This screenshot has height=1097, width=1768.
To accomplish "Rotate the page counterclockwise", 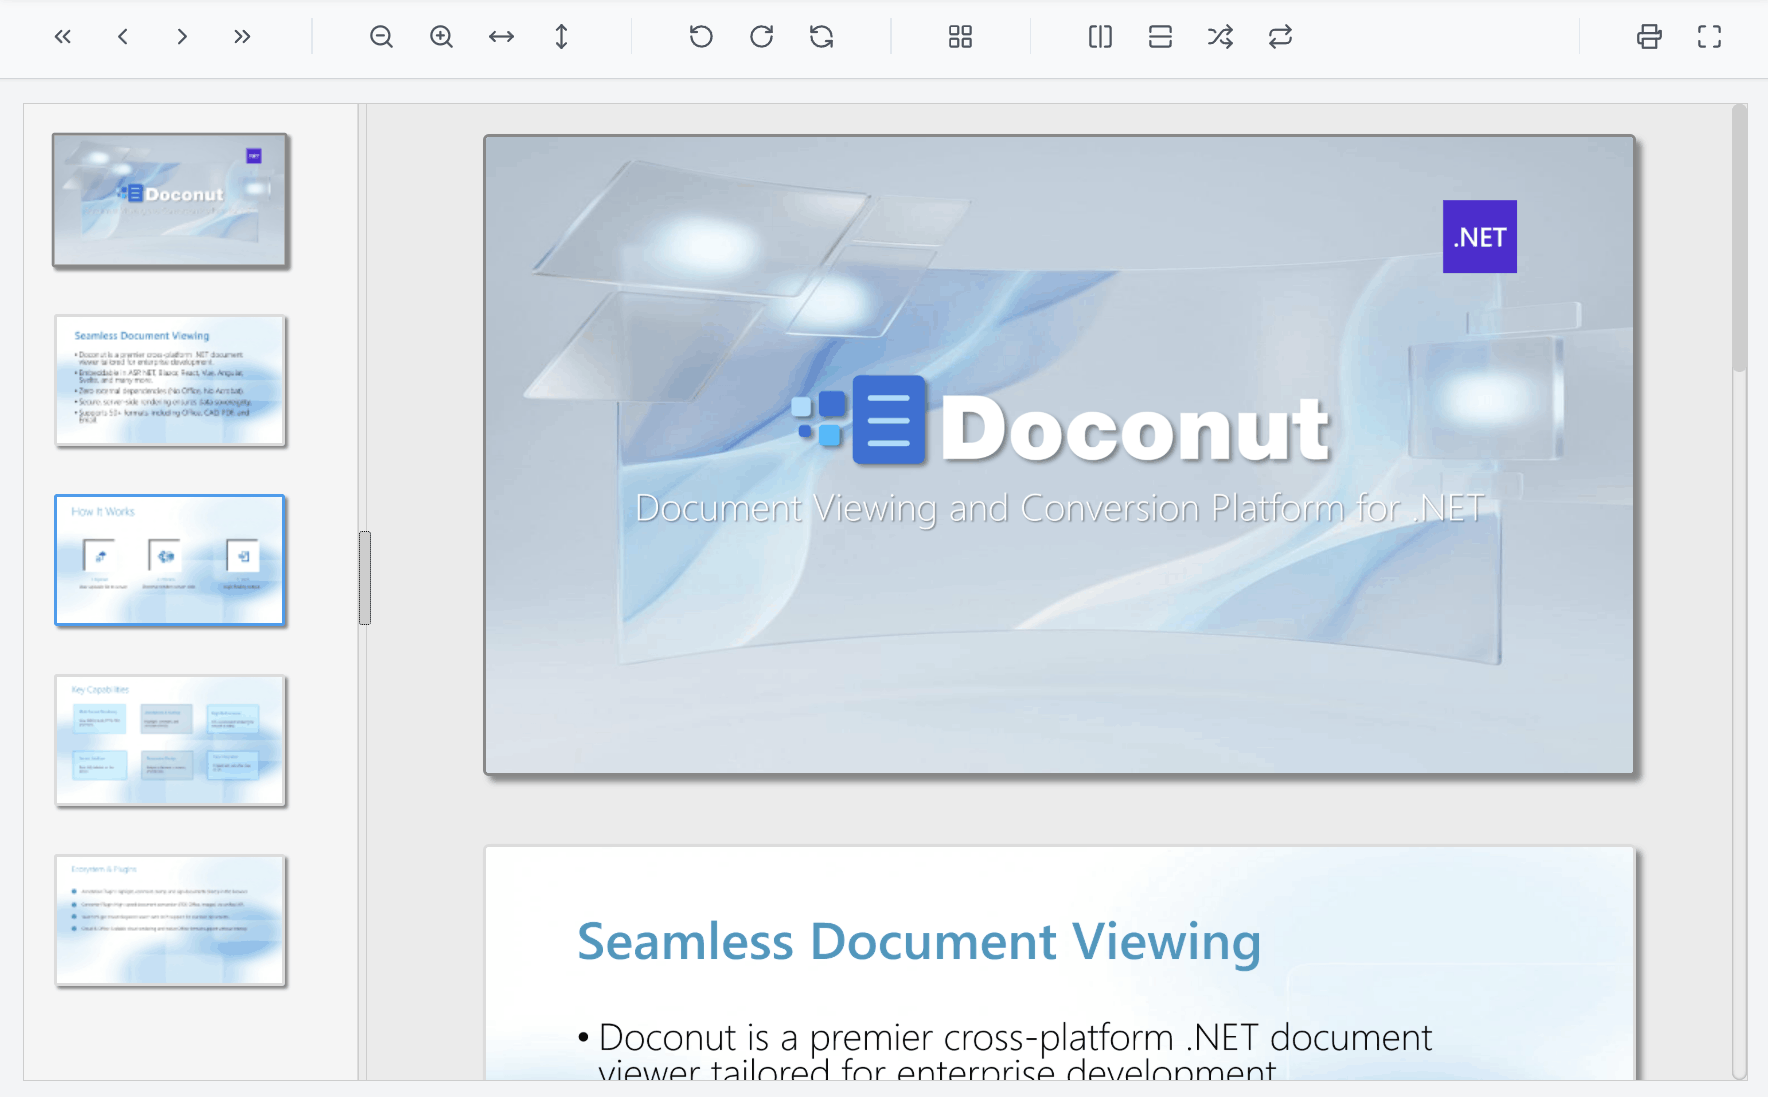I will click(701, 36).
